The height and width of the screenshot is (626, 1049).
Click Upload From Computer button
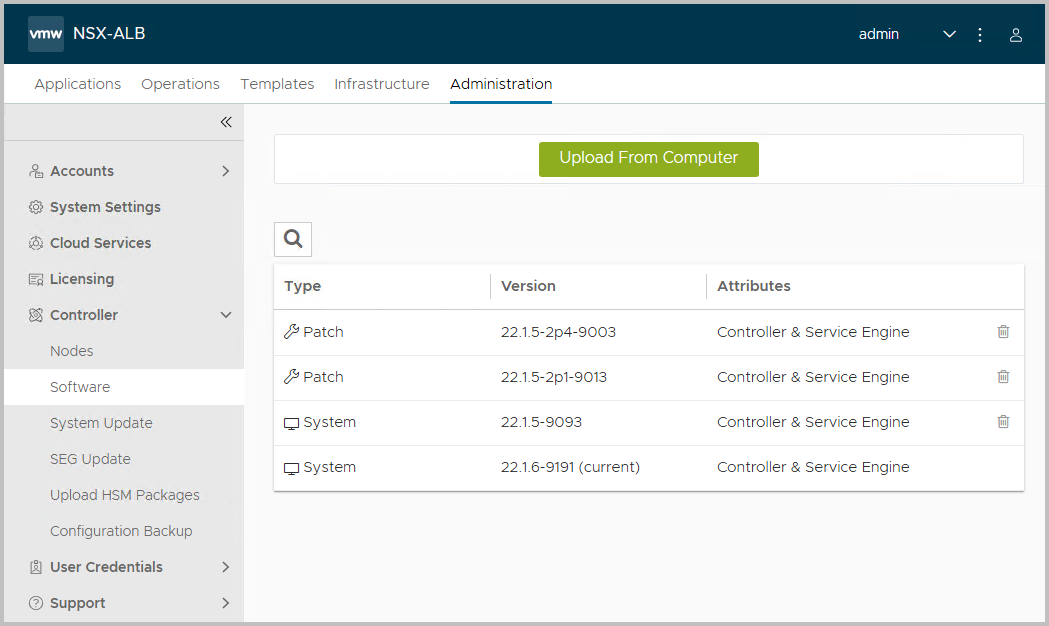[648, 159]
